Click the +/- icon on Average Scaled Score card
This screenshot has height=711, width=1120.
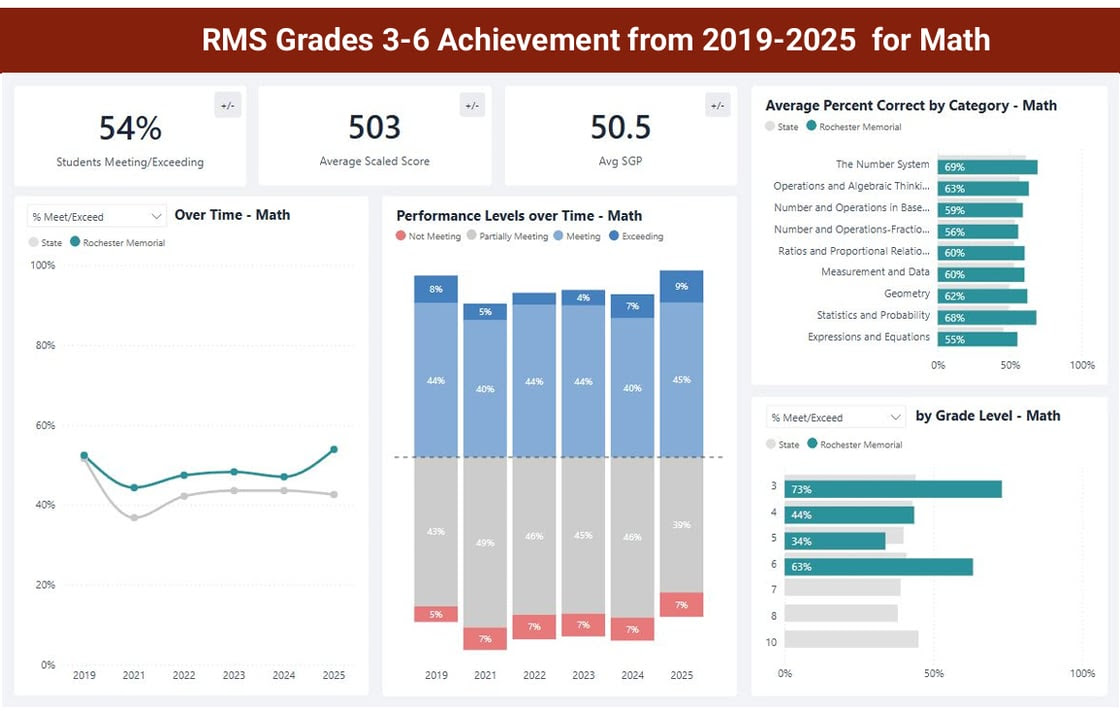(x=472, y=106)
